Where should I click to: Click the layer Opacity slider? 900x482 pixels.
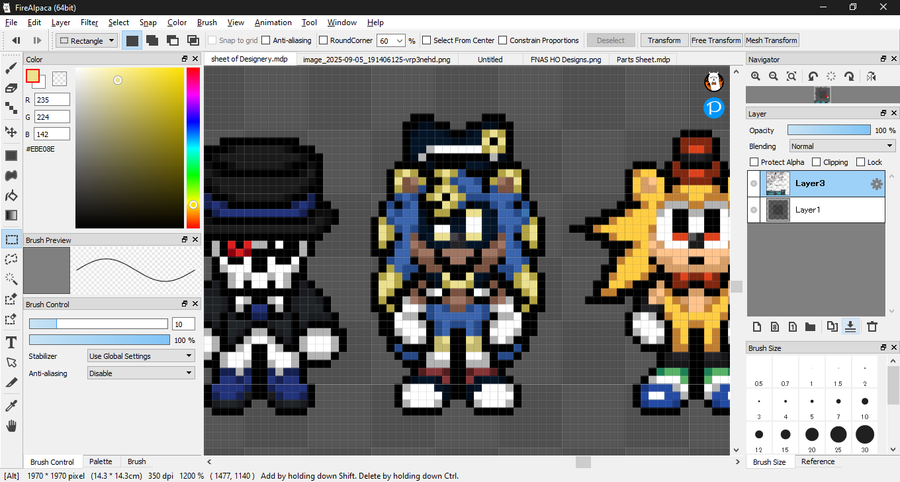[x=828, y=130]
